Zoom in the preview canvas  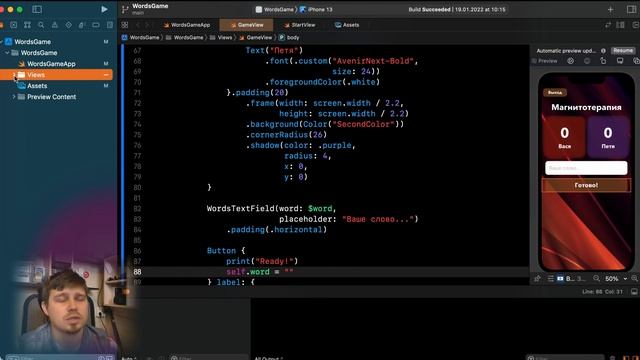[x=634, y=278]
